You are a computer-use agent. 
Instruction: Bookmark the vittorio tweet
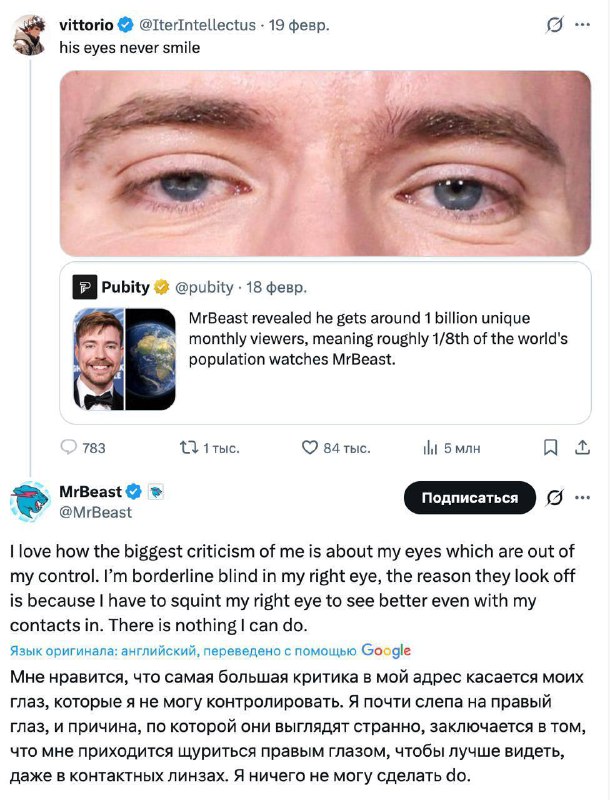pyautogui.click(x=550, y=448)
